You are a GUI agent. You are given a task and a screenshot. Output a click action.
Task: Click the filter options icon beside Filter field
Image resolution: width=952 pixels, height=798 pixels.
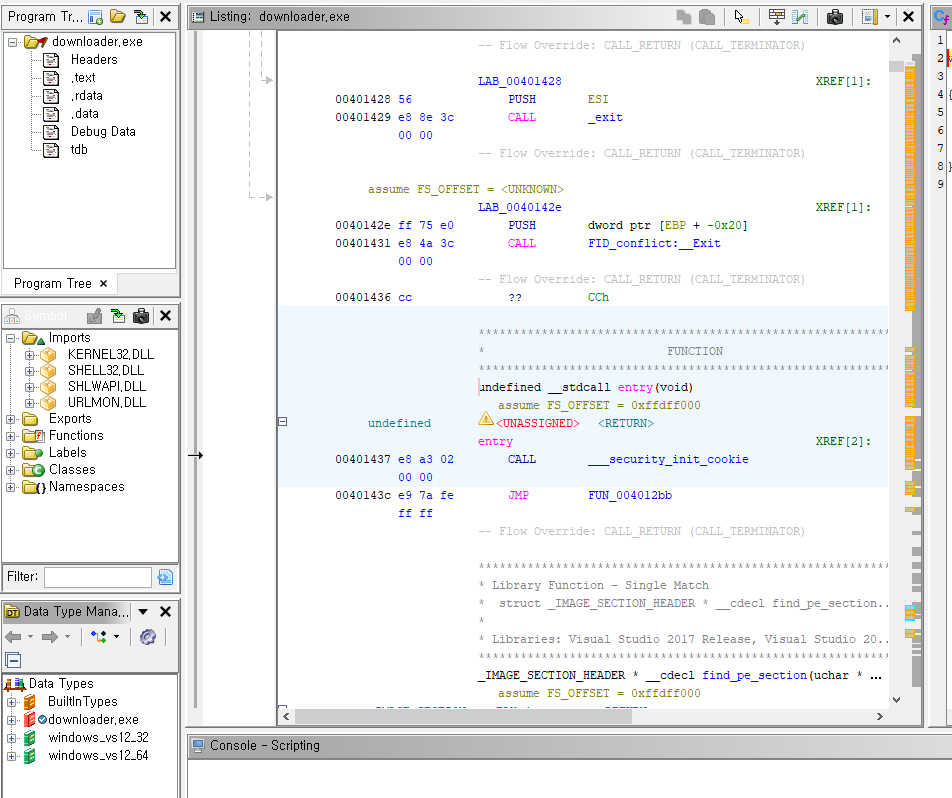(165, 577)
